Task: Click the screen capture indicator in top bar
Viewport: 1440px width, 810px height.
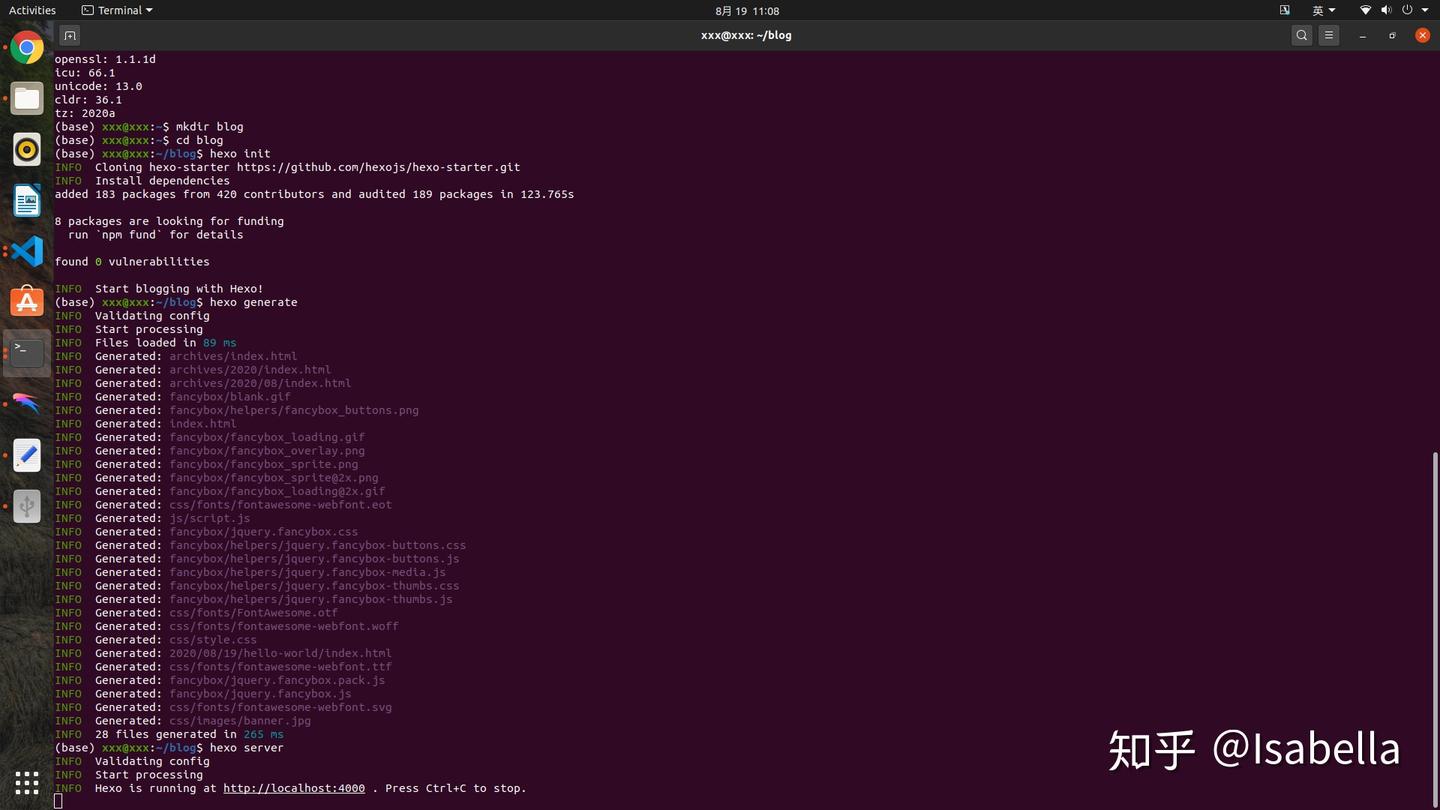Action: coord(1283,10)
